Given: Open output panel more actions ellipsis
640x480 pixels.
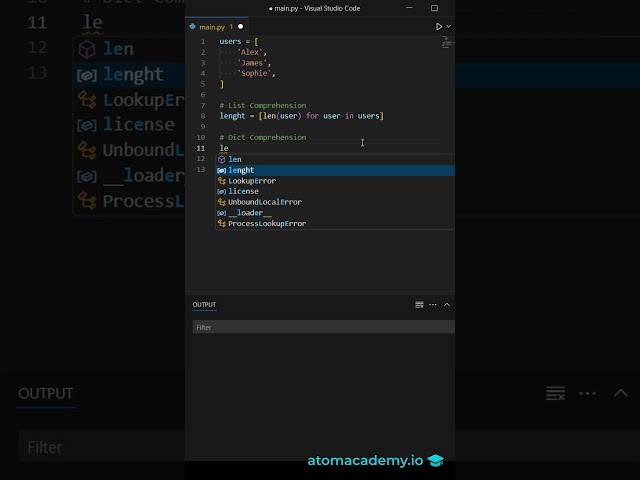Looking at the screenshot, I should [433, 305].
